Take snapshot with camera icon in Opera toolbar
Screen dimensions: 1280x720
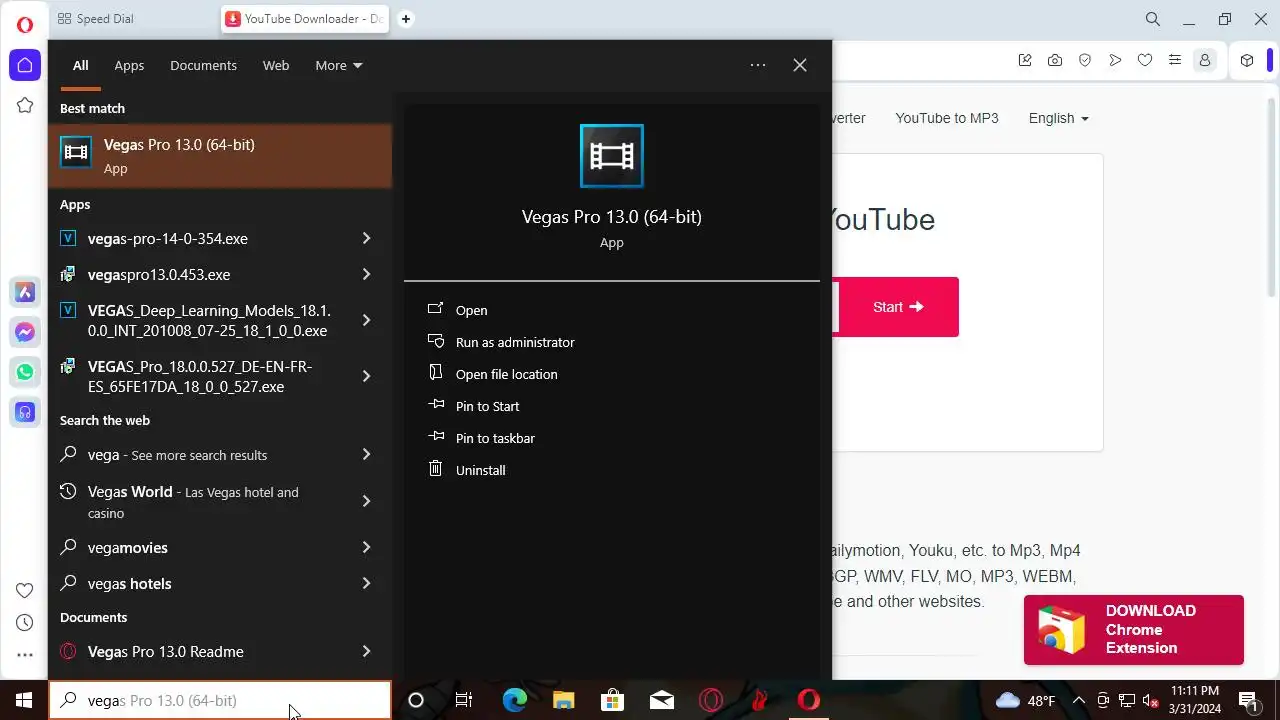[x=1055, y=60]
